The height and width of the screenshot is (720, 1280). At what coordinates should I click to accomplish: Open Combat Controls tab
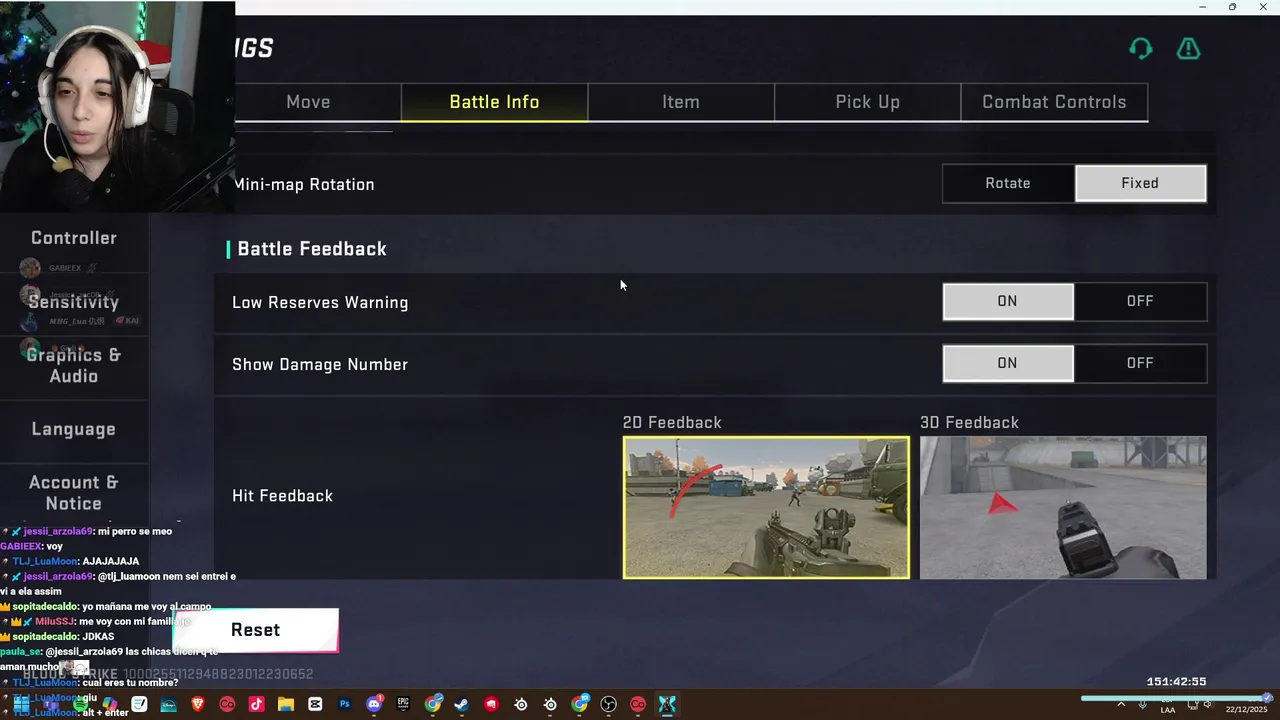[x=1054, y=102]
